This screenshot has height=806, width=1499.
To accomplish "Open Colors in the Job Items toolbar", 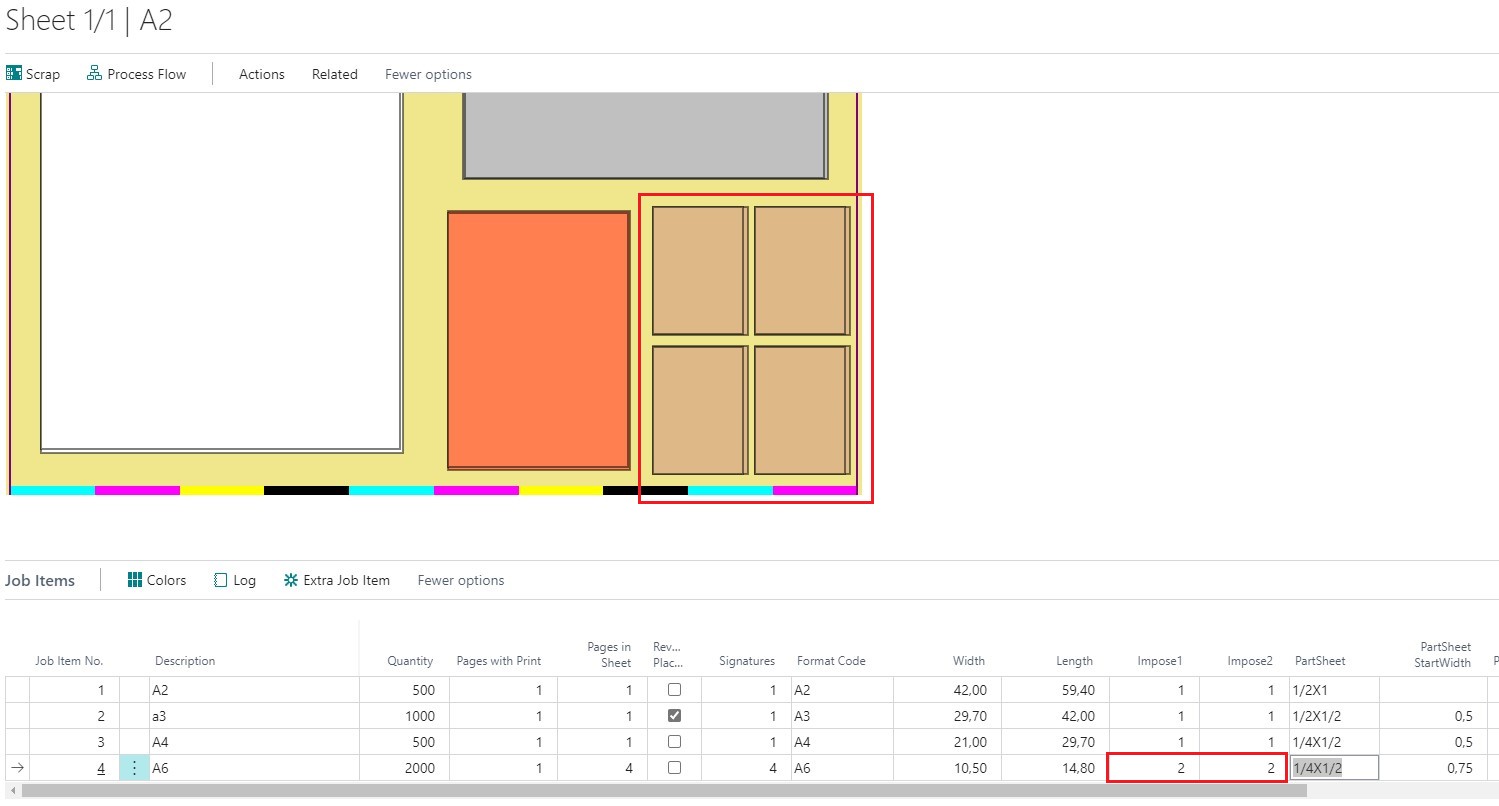I will [x=156, y=580].
